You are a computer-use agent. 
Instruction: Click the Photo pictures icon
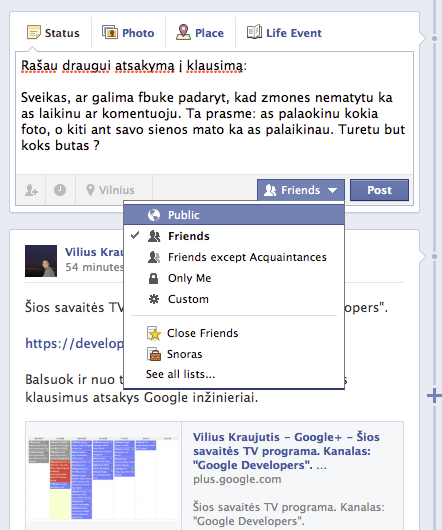tap(110, 32)
